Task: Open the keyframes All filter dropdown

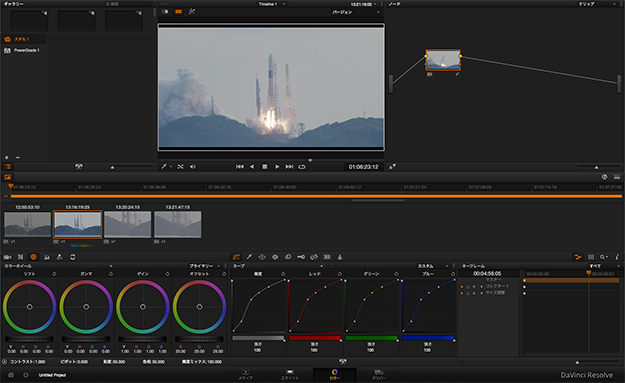Action: [604, 266]
